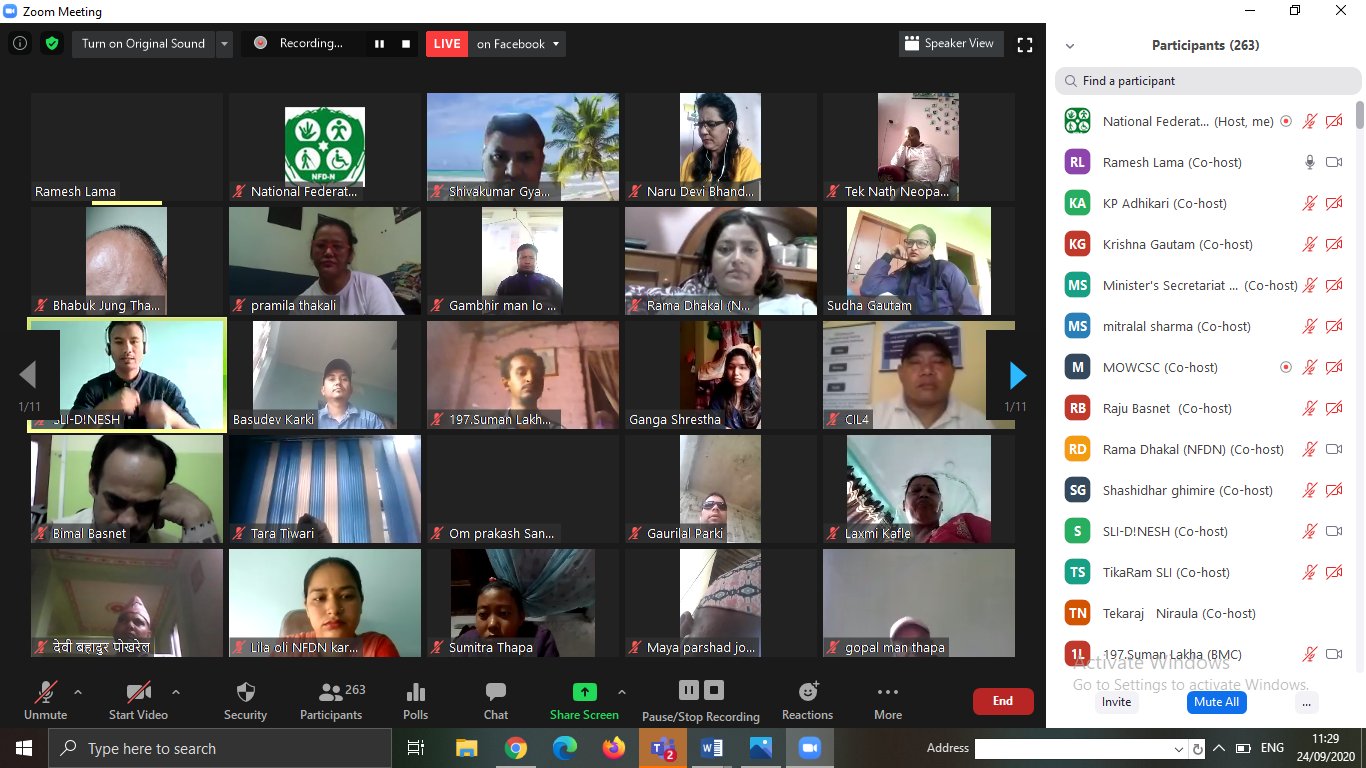Viewport: 1366px width, 768px height.
Task: Expand the Original Sound dropdown arrow
Action: coord(225,44)
